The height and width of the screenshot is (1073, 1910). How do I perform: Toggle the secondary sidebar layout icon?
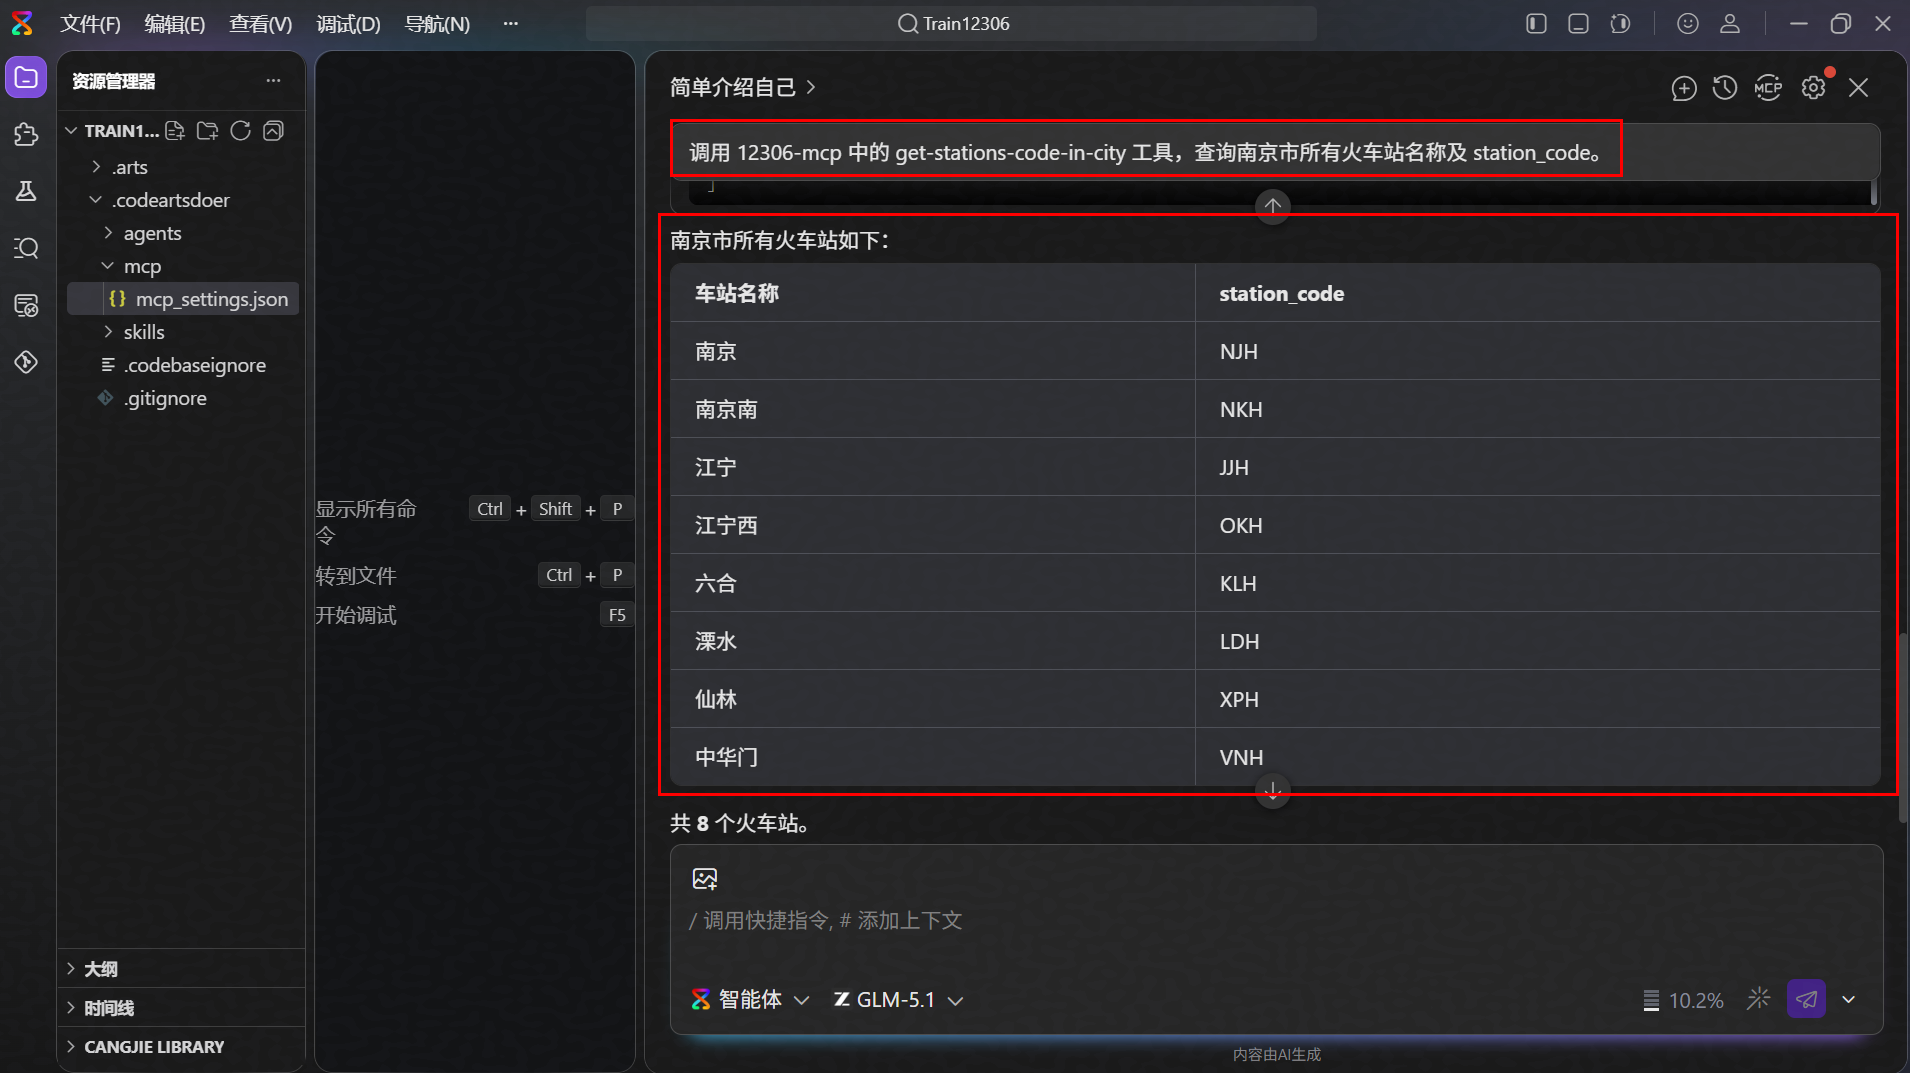1620,24
